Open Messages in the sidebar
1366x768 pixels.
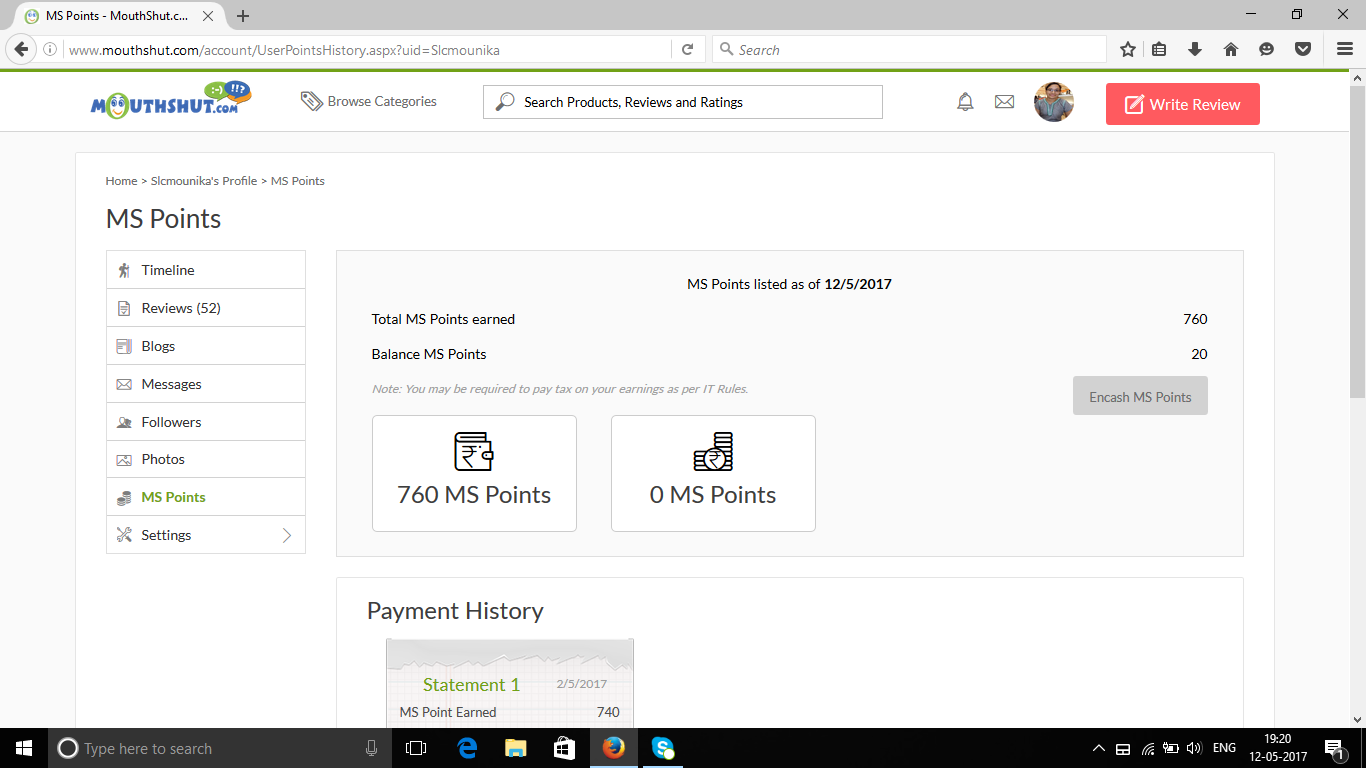(x=206, y=384)
